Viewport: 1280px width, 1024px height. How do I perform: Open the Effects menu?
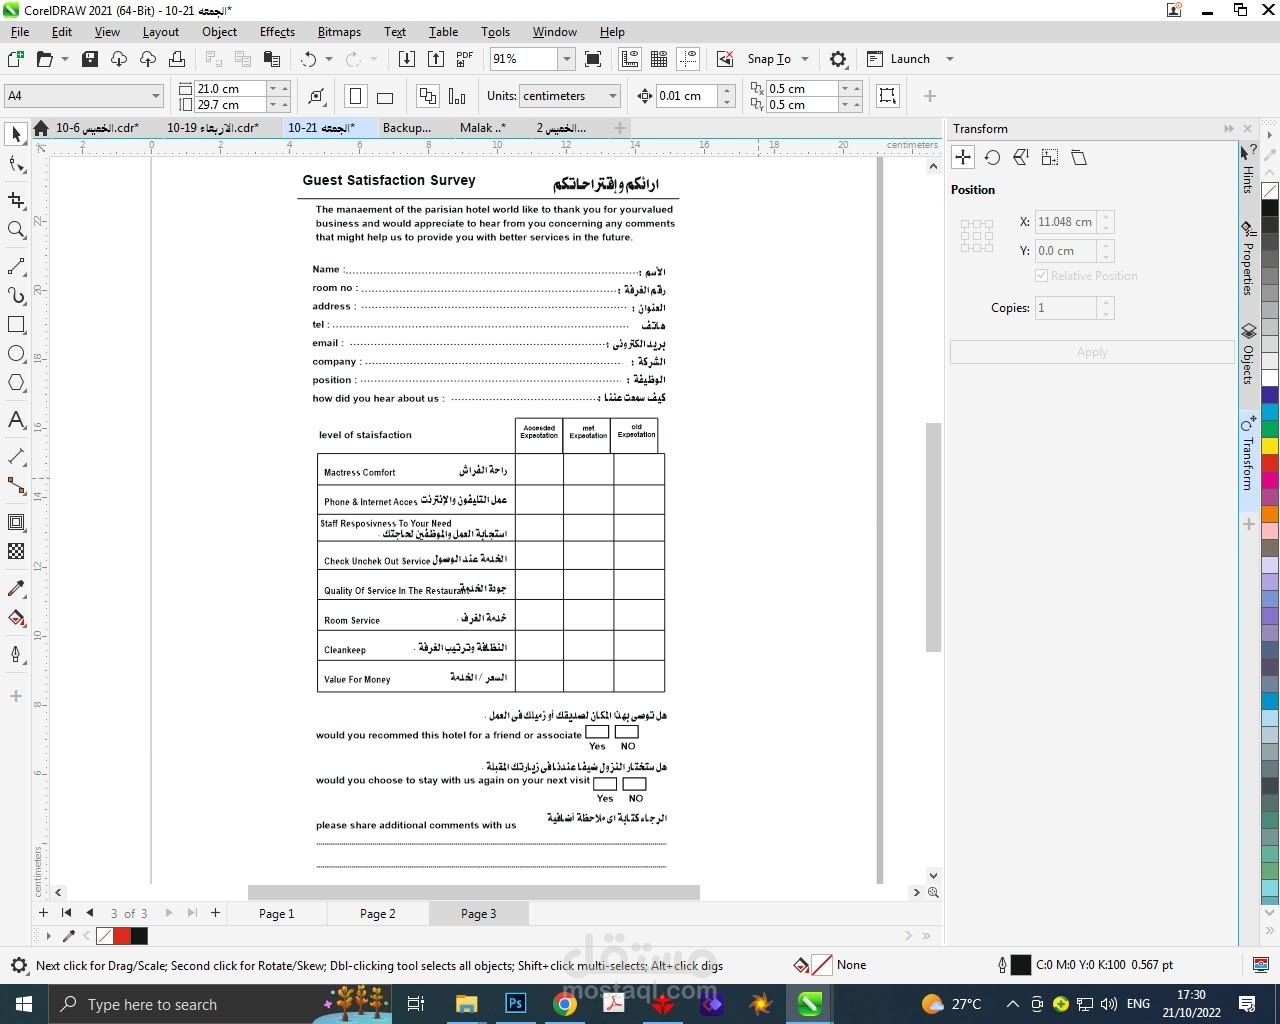pos(277,32)
